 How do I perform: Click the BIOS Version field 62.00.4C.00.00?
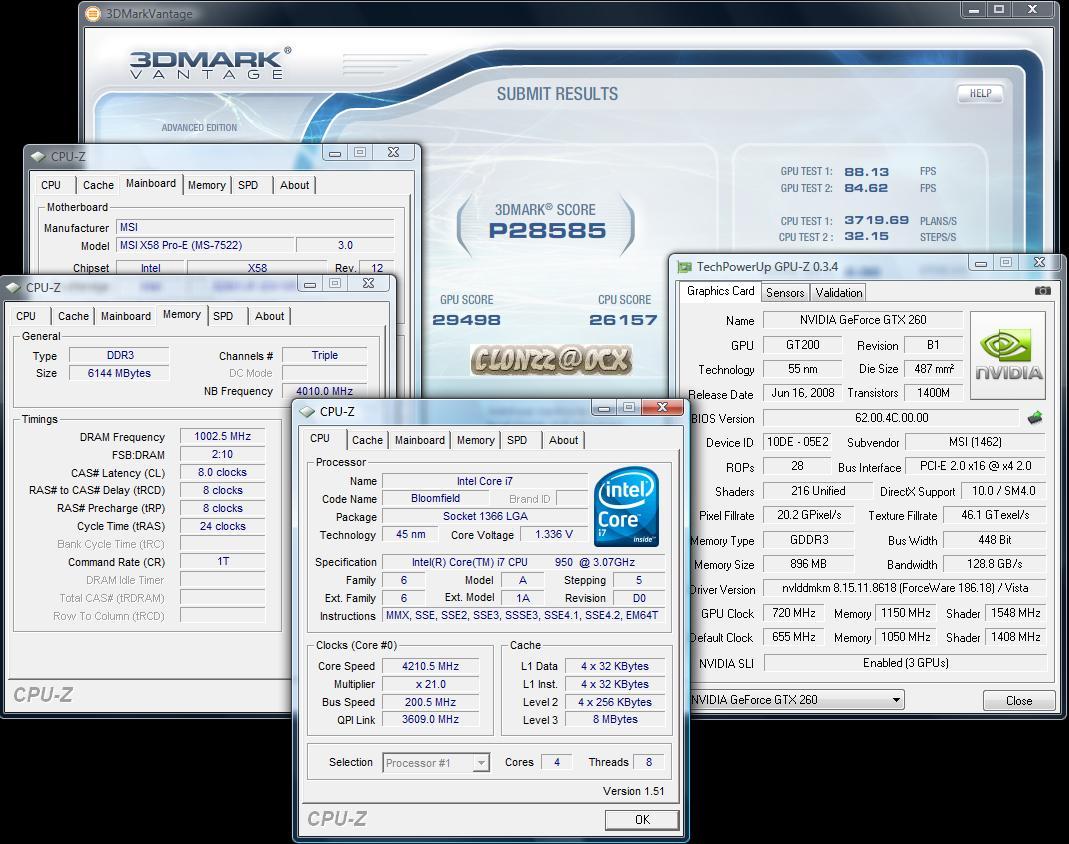coord(892,418)
